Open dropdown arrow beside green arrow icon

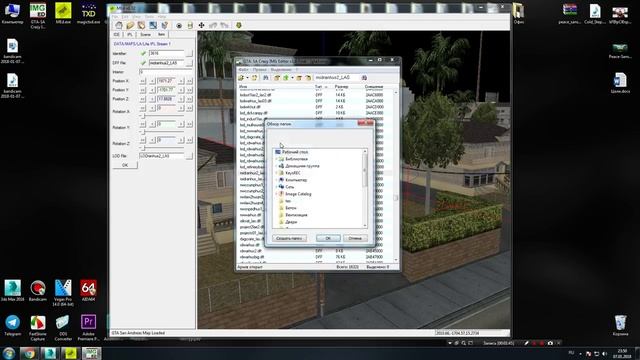[292, 78]
